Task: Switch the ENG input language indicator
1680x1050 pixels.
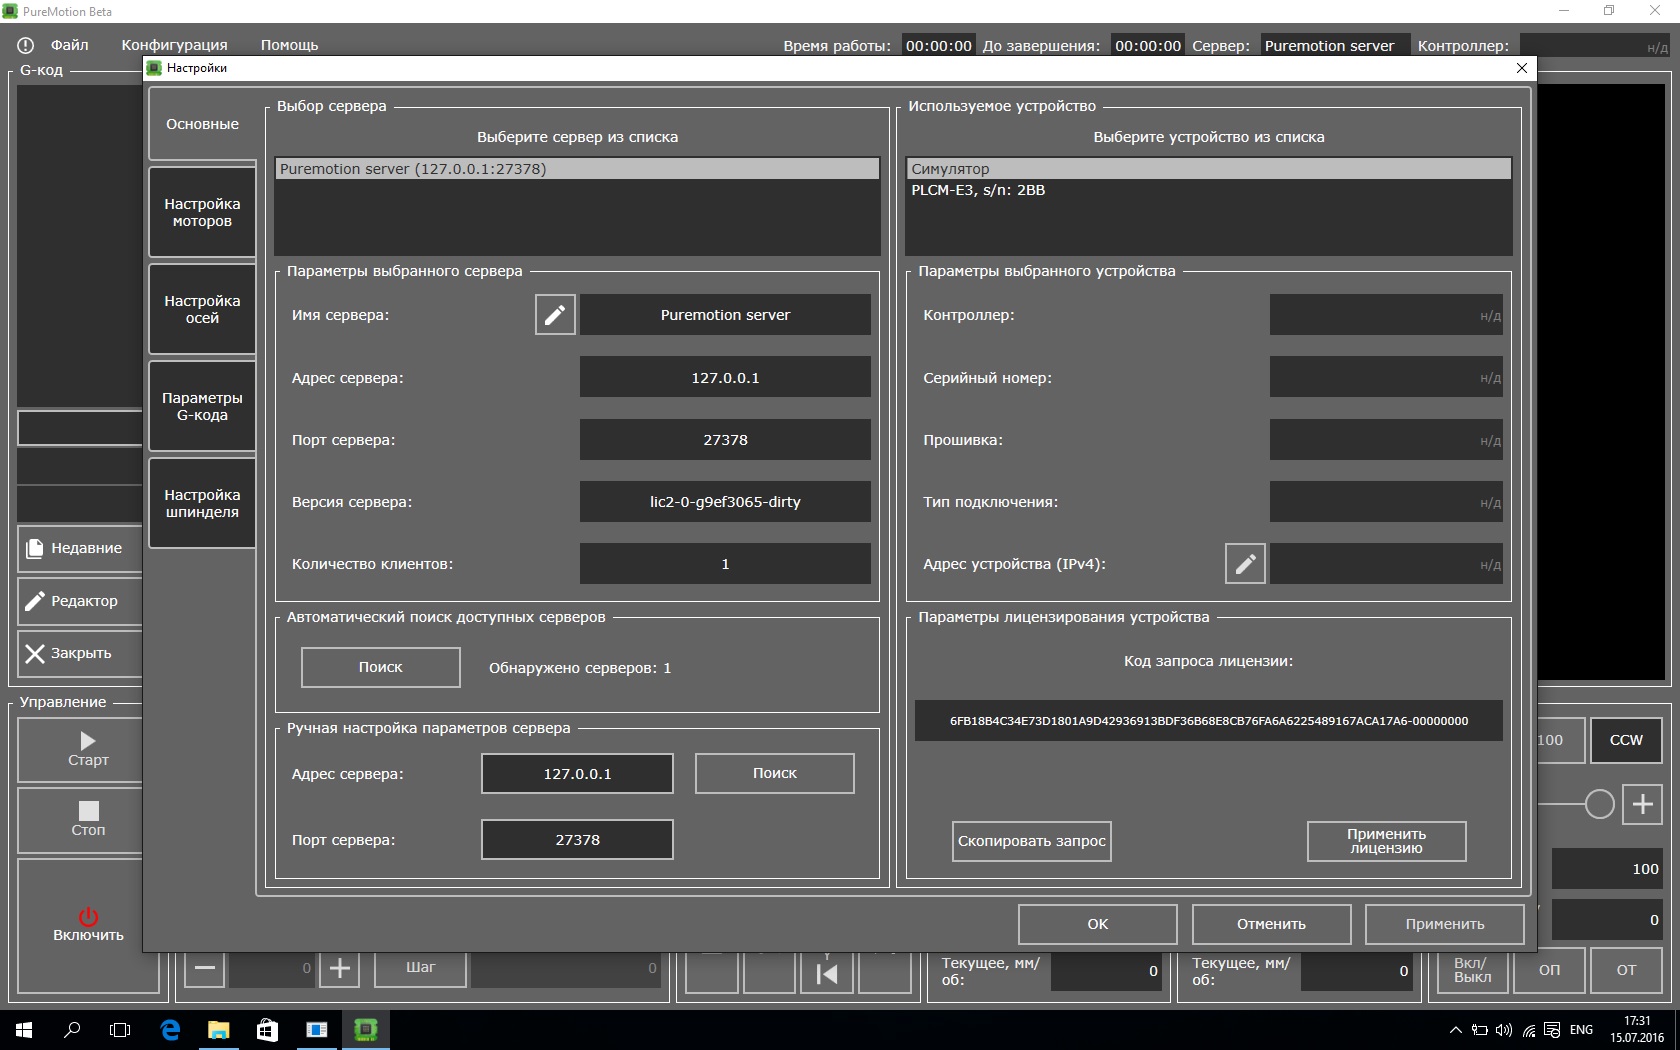Action: 1581,1030
